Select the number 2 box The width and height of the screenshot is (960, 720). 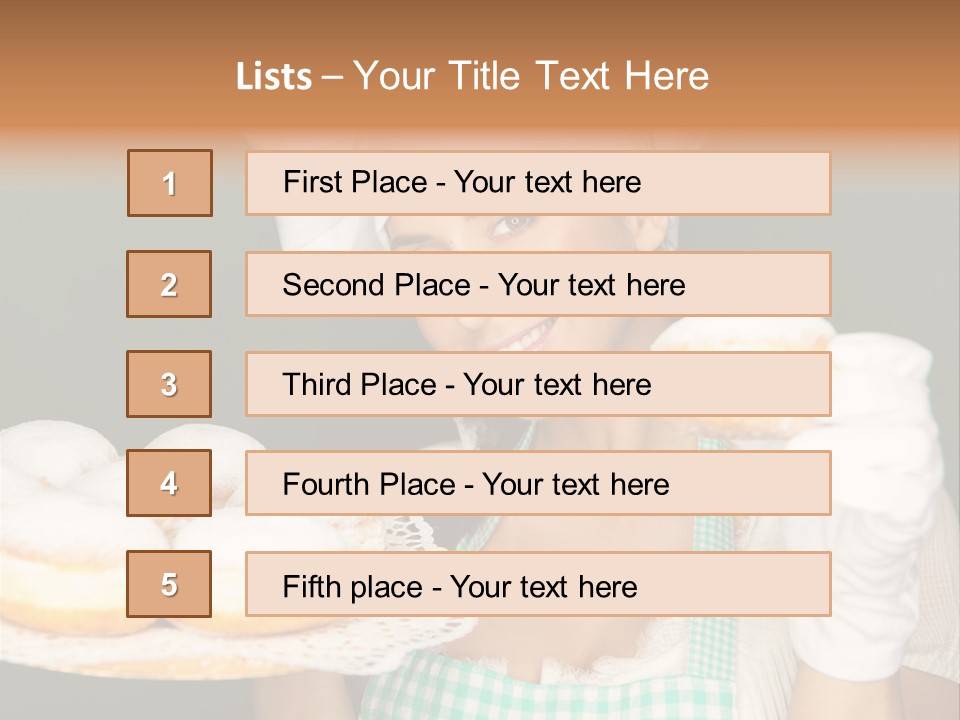(x=170, y=284)
